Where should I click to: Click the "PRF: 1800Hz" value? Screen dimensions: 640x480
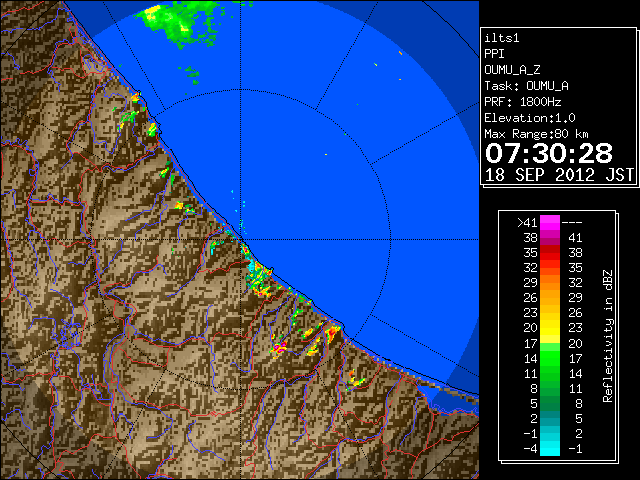[522, 102]
